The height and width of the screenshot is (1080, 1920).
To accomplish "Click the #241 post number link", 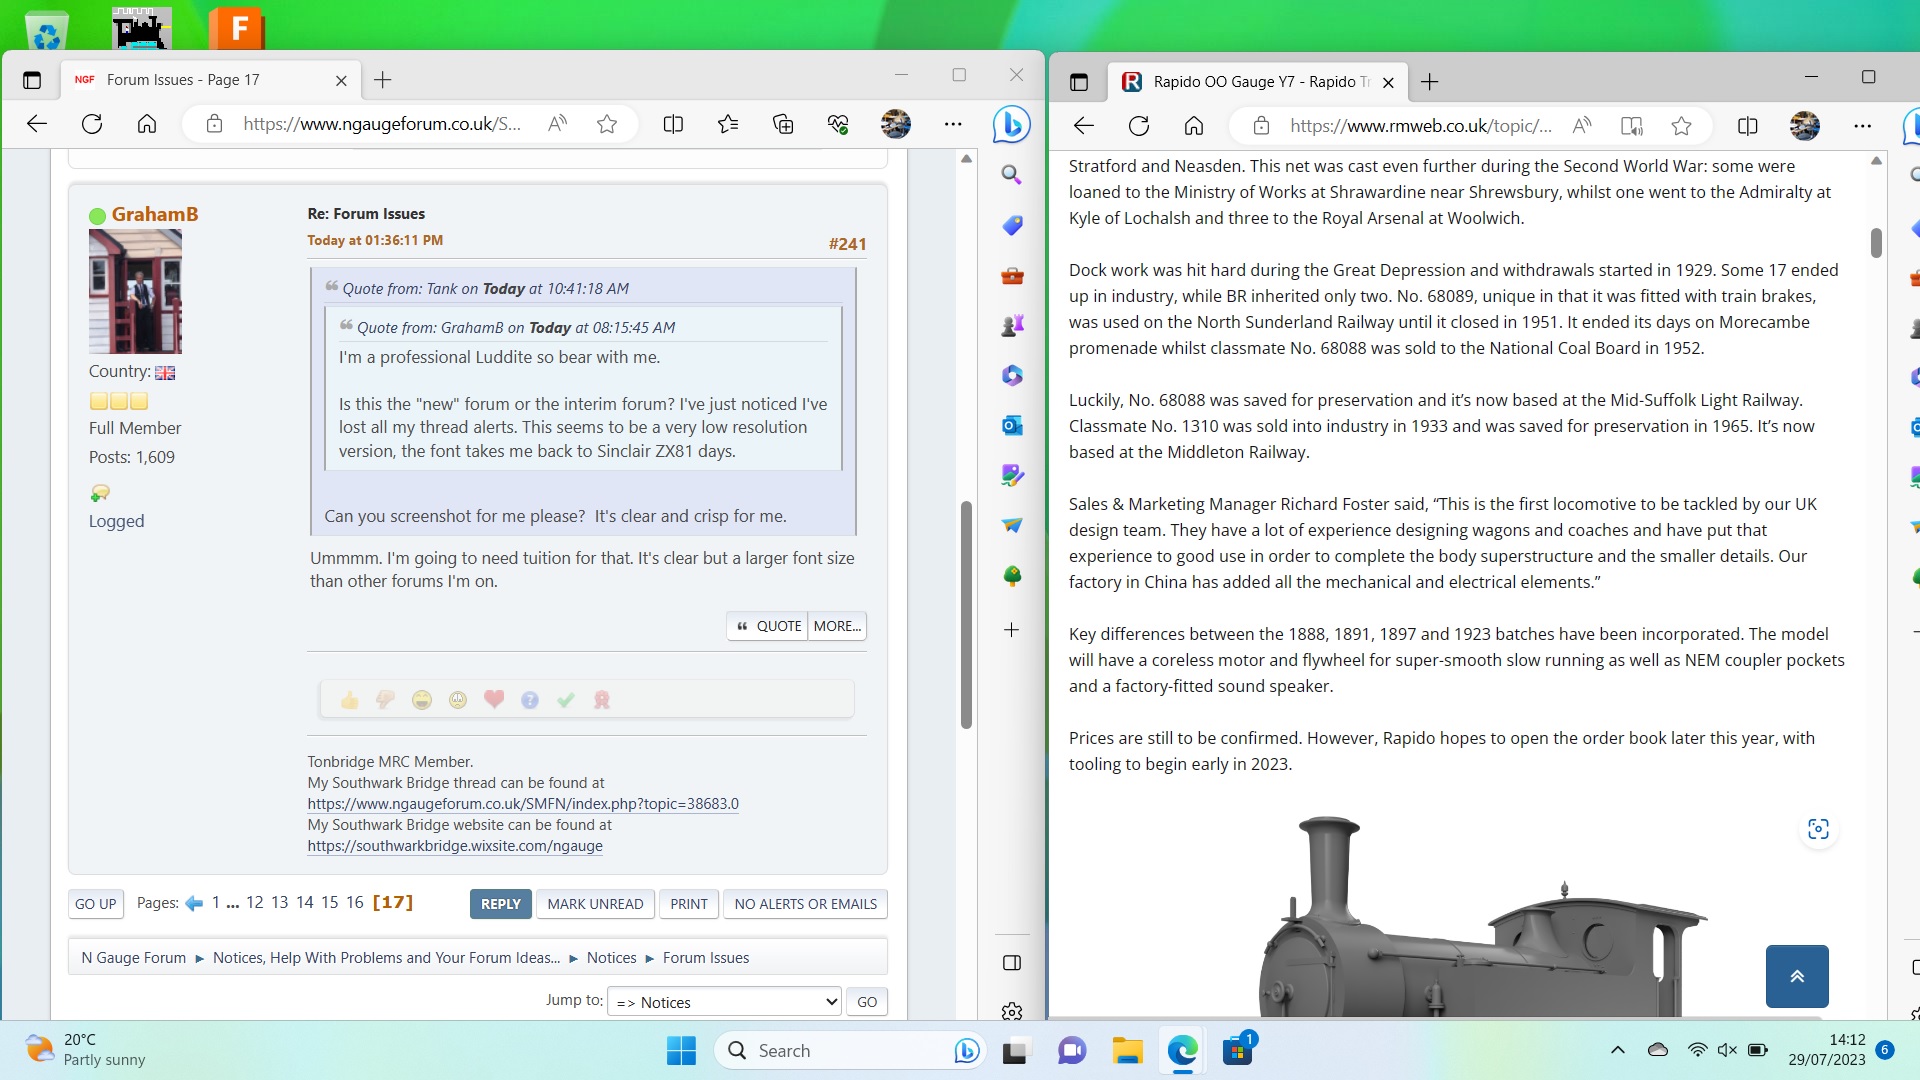I will point(847,244).
